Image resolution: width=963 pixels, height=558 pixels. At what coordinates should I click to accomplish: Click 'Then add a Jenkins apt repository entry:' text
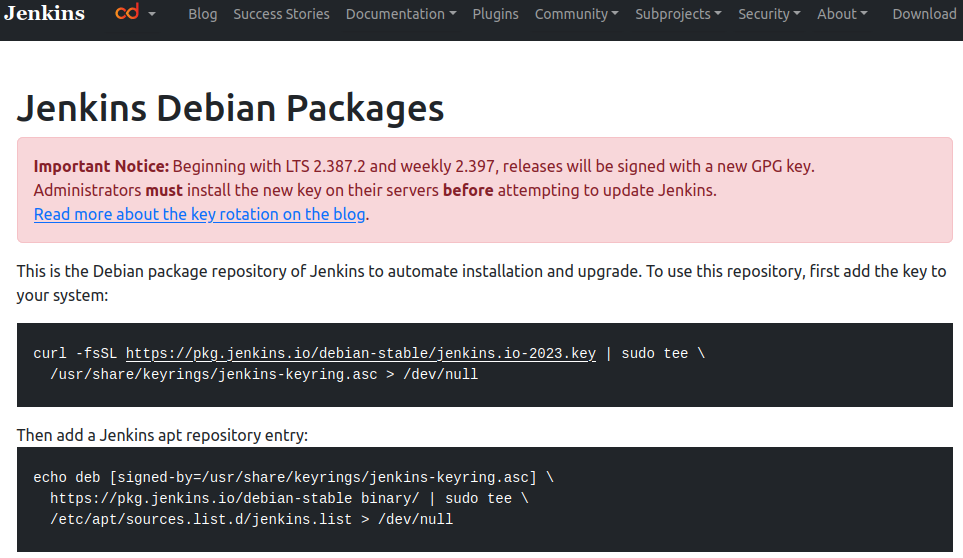[162, 435]
